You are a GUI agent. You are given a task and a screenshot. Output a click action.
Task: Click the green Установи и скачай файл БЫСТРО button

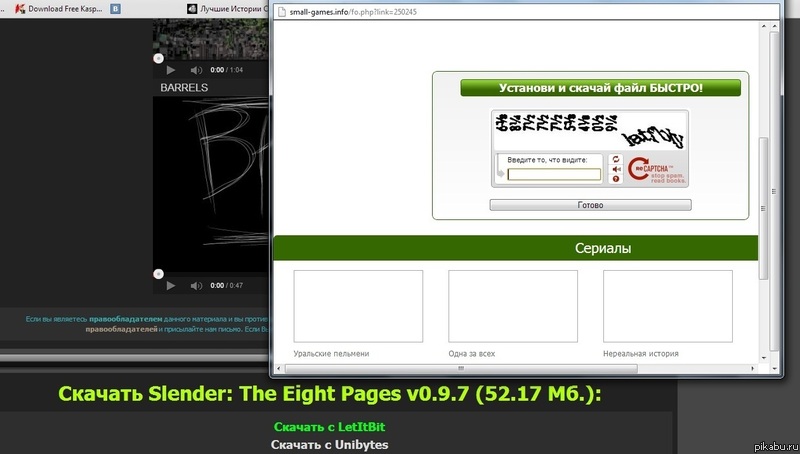(x=601, y=88)
